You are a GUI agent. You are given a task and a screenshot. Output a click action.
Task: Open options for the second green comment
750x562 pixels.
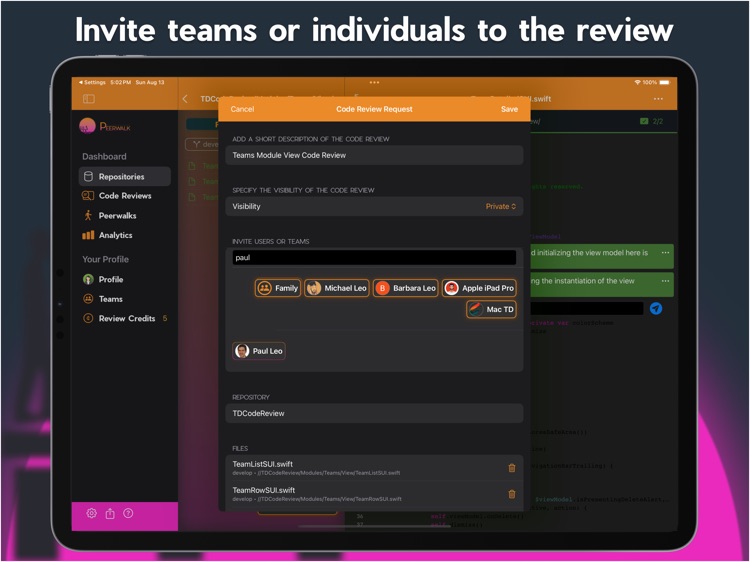pos(665,281)
